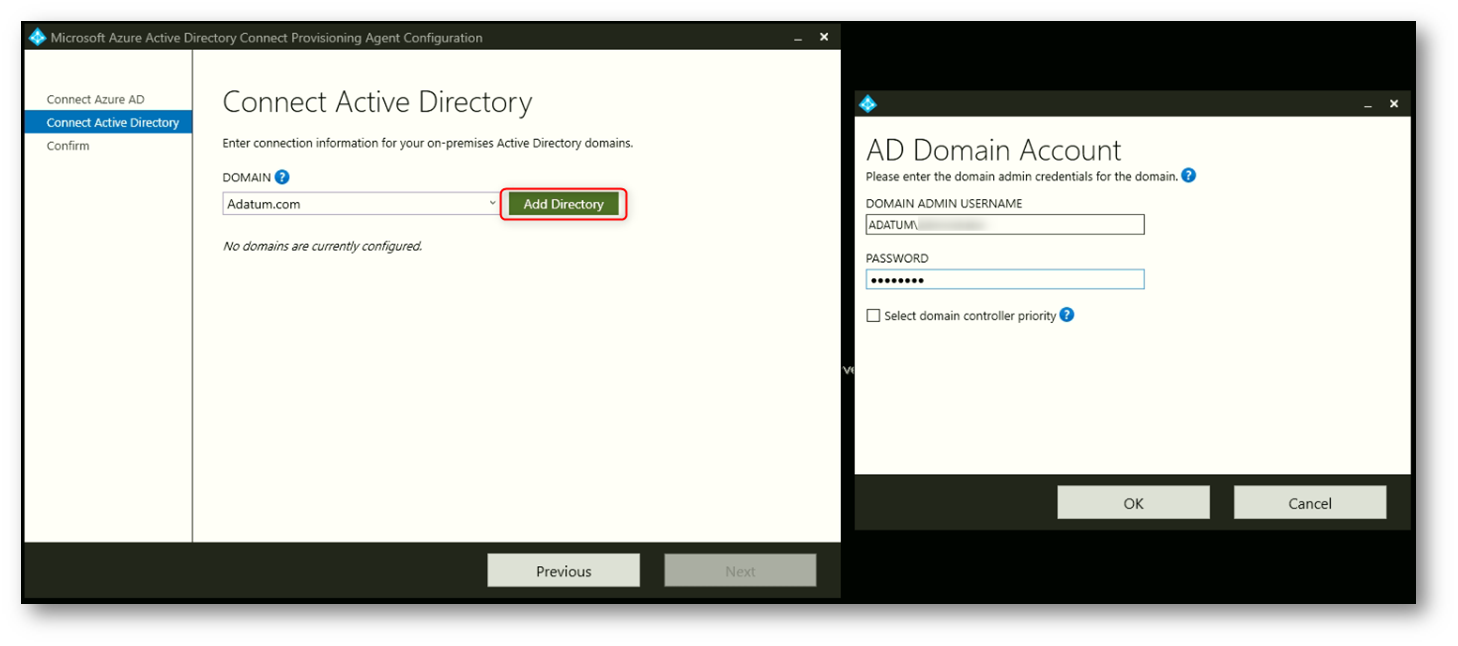Image resolution: width=1458 pixels, height=646 pixels.
Task: Go to Connect Azure AD step
Action: [x=95, y=99]
